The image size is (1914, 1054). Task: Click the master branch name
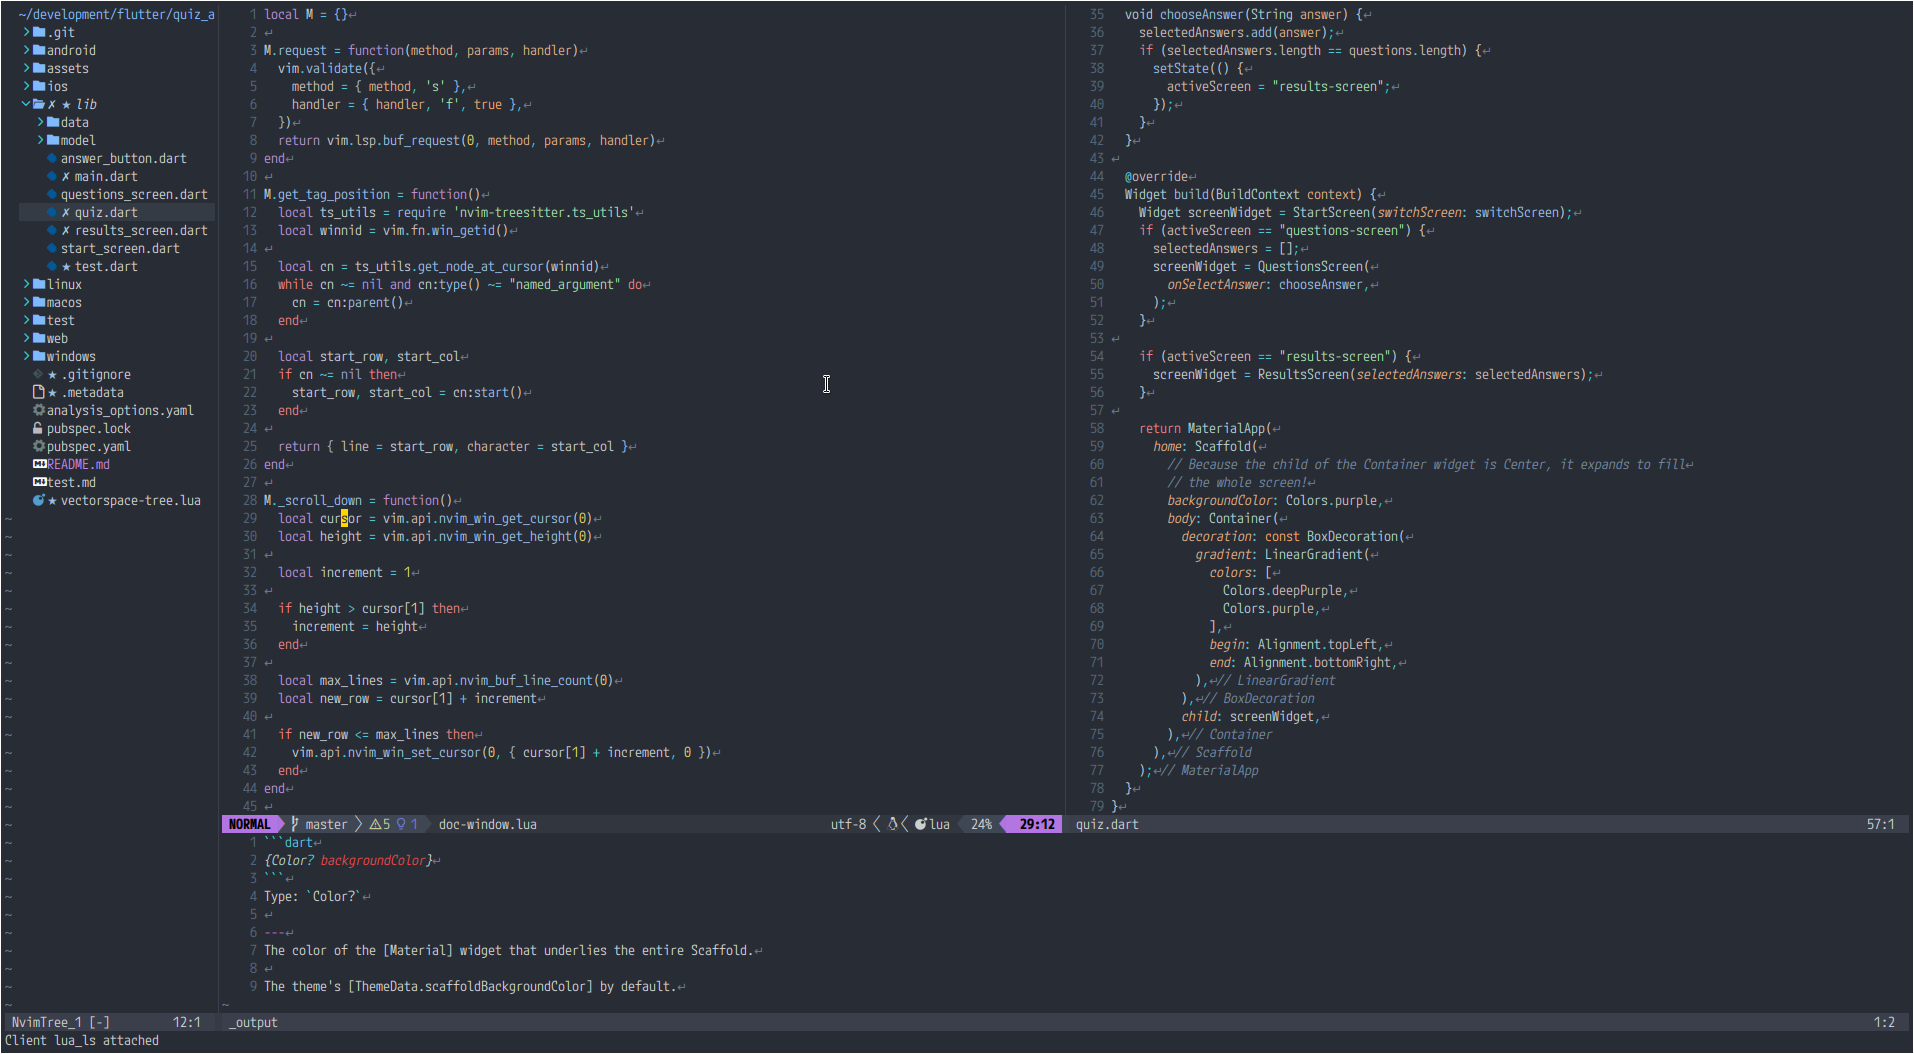[326, 824]
